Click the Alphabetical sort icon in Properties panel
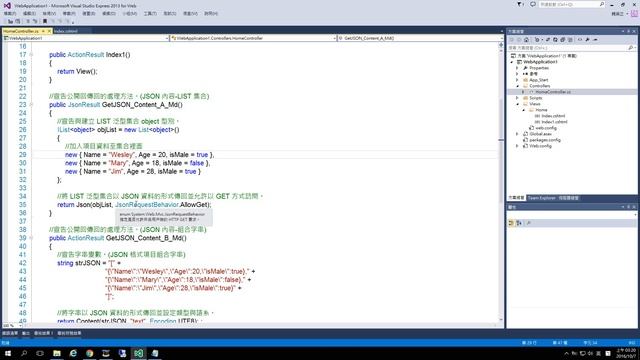Image resolution: width=640 pixels, height=360 pixels. coord(519,223)
